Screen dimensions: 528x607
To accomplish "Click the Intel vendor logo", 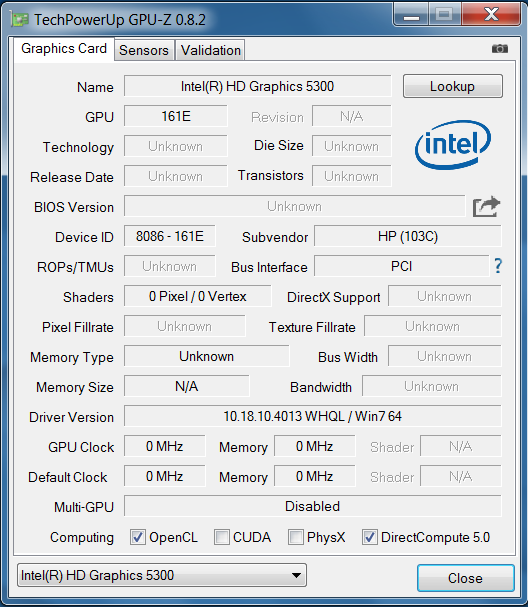I will point(453,145).
